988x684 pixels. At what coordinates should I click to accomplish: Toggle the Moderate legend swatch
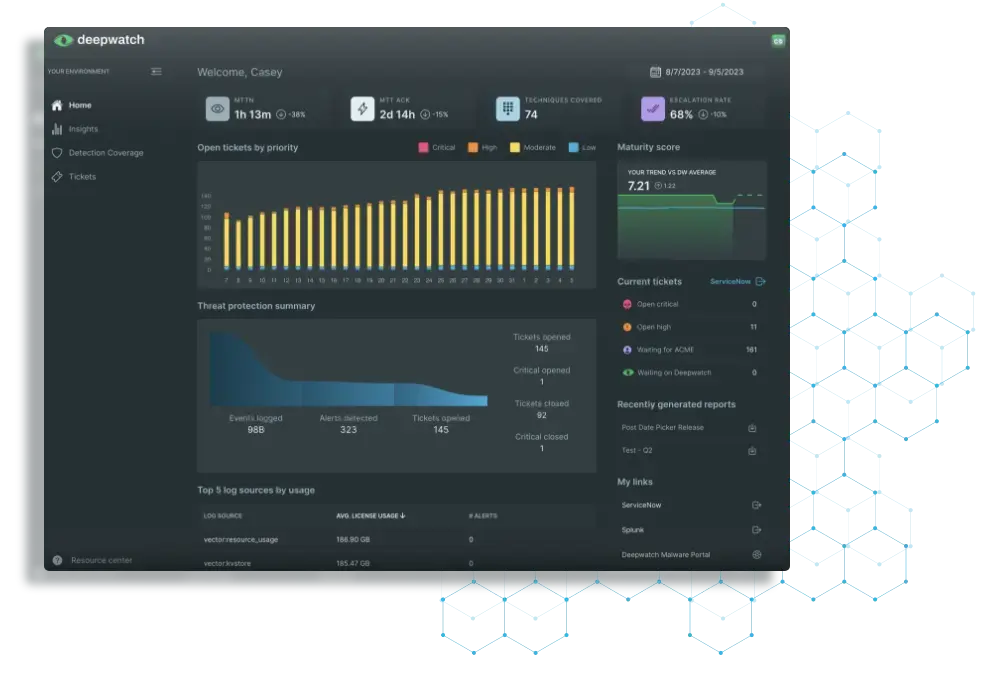coord(515,147)
